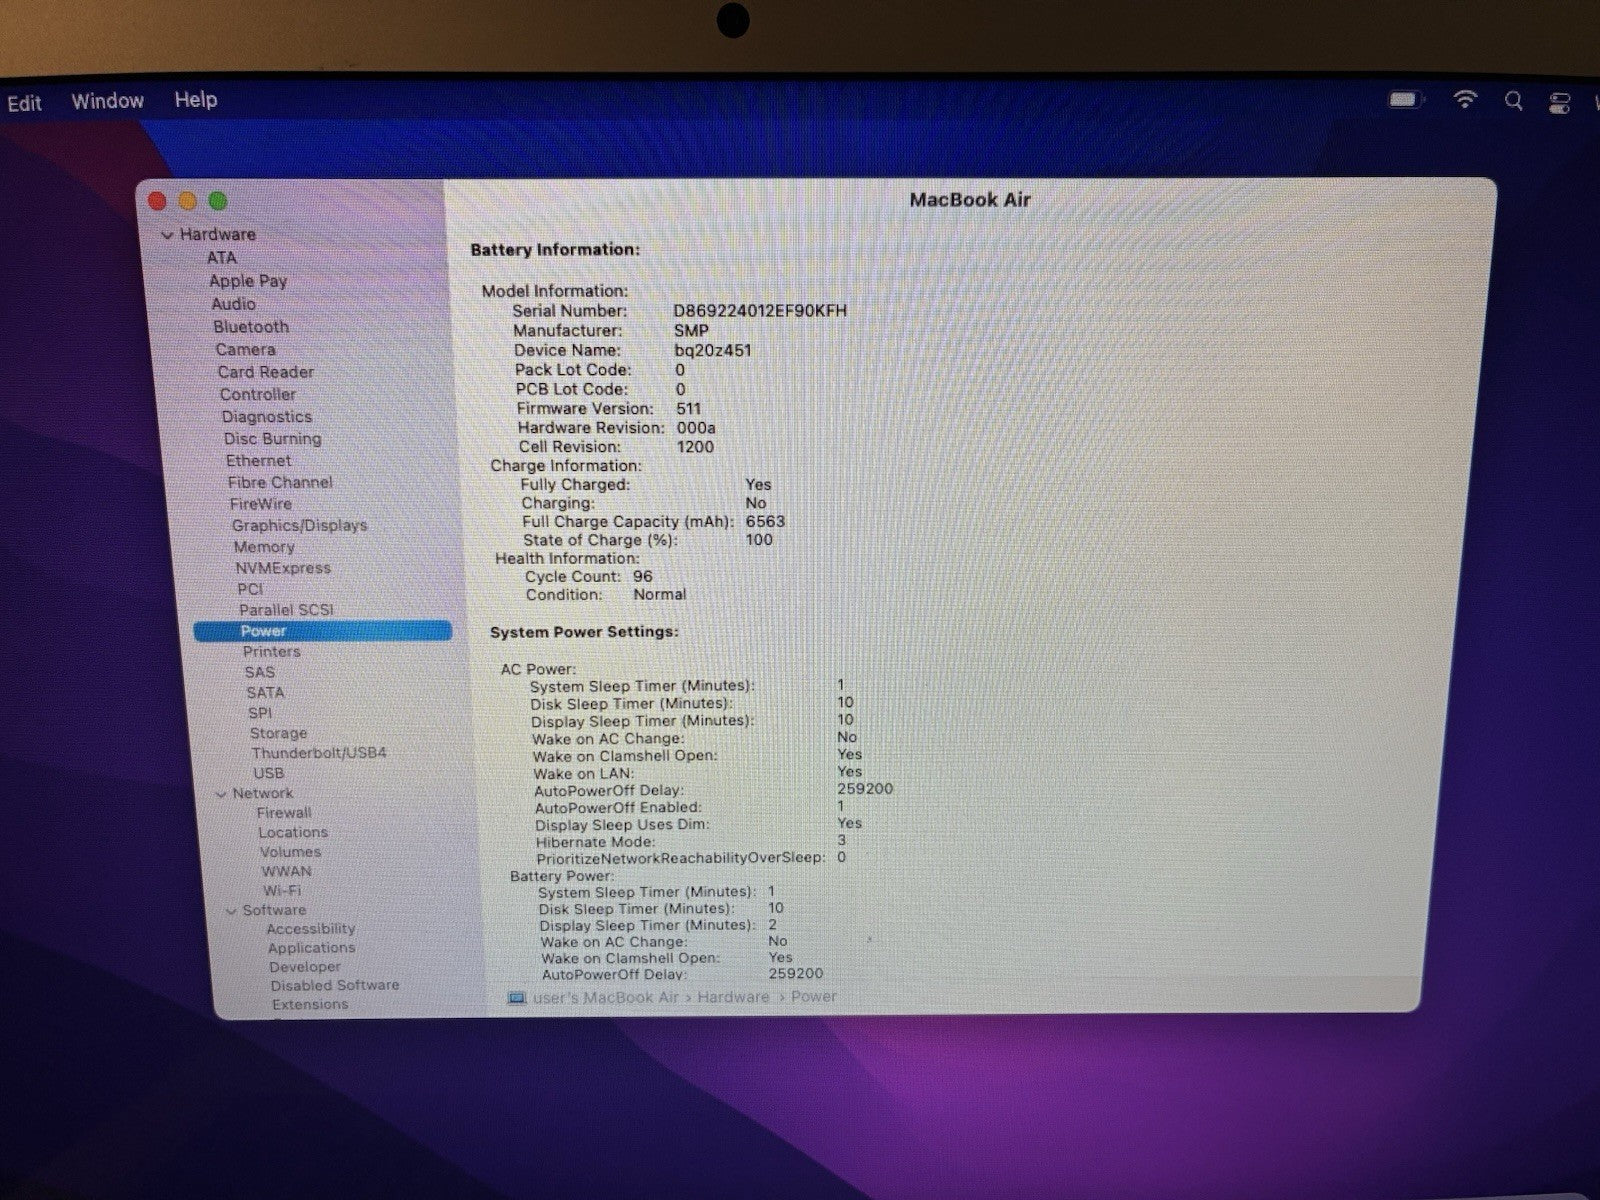The height and width of the screenshot is (1200, 1600).
Task: Open the Help menu
Action: 195,100
